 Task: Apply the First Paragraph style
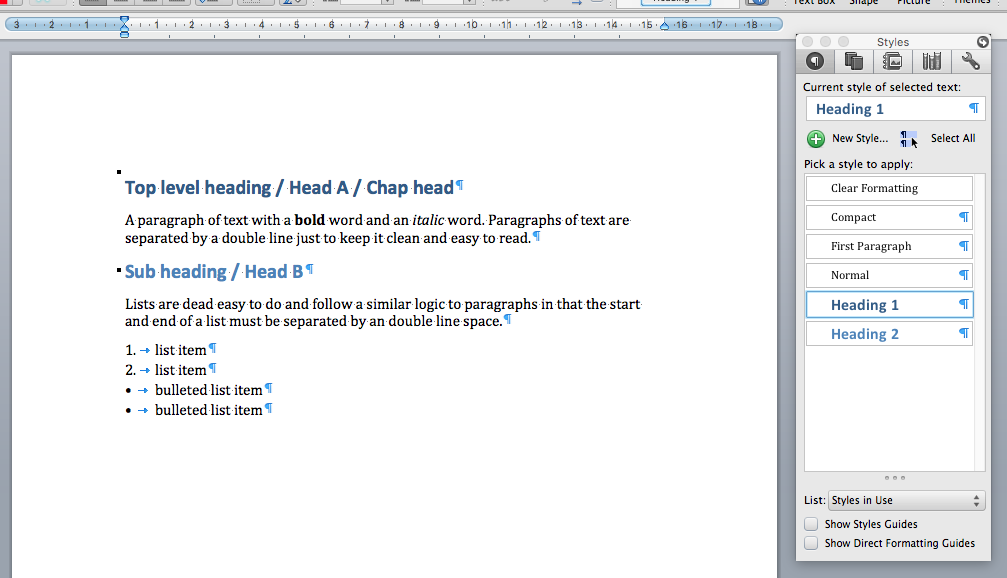[x=889, y=246]
